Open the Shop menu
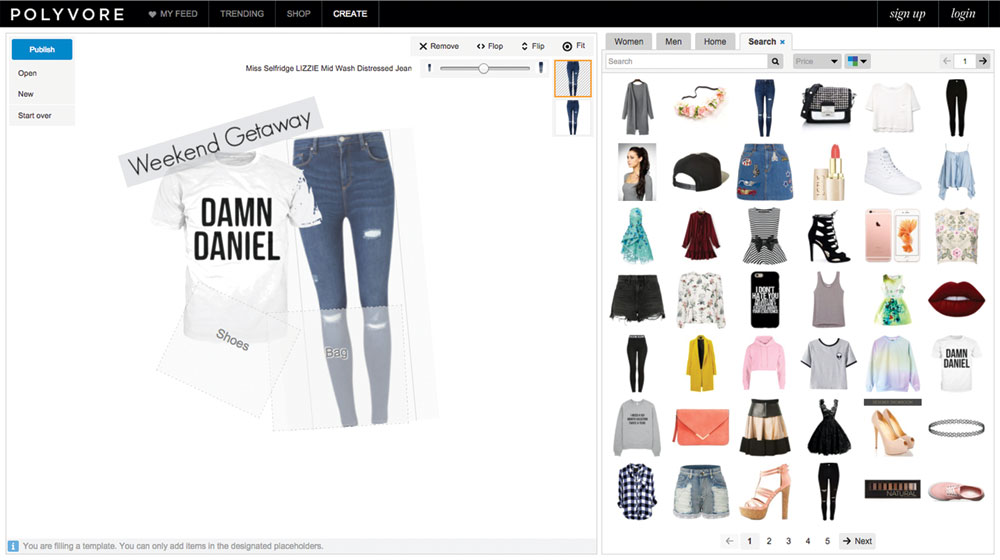 pyautogui.click(x=298, y=13)
